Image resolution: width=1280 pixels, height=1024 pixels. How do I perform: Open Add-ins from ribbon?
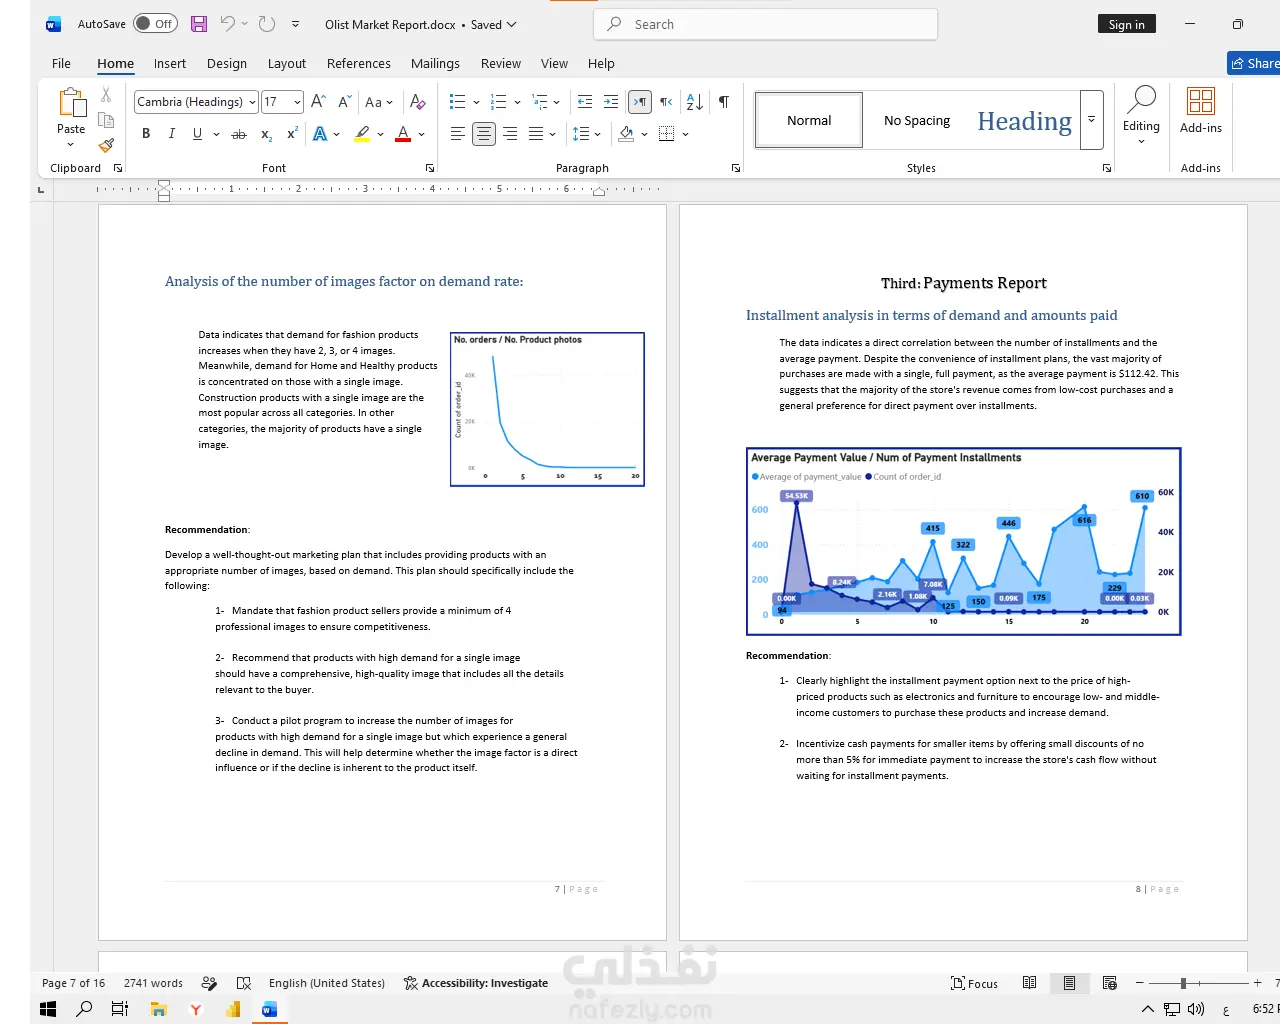[1200, 110]
